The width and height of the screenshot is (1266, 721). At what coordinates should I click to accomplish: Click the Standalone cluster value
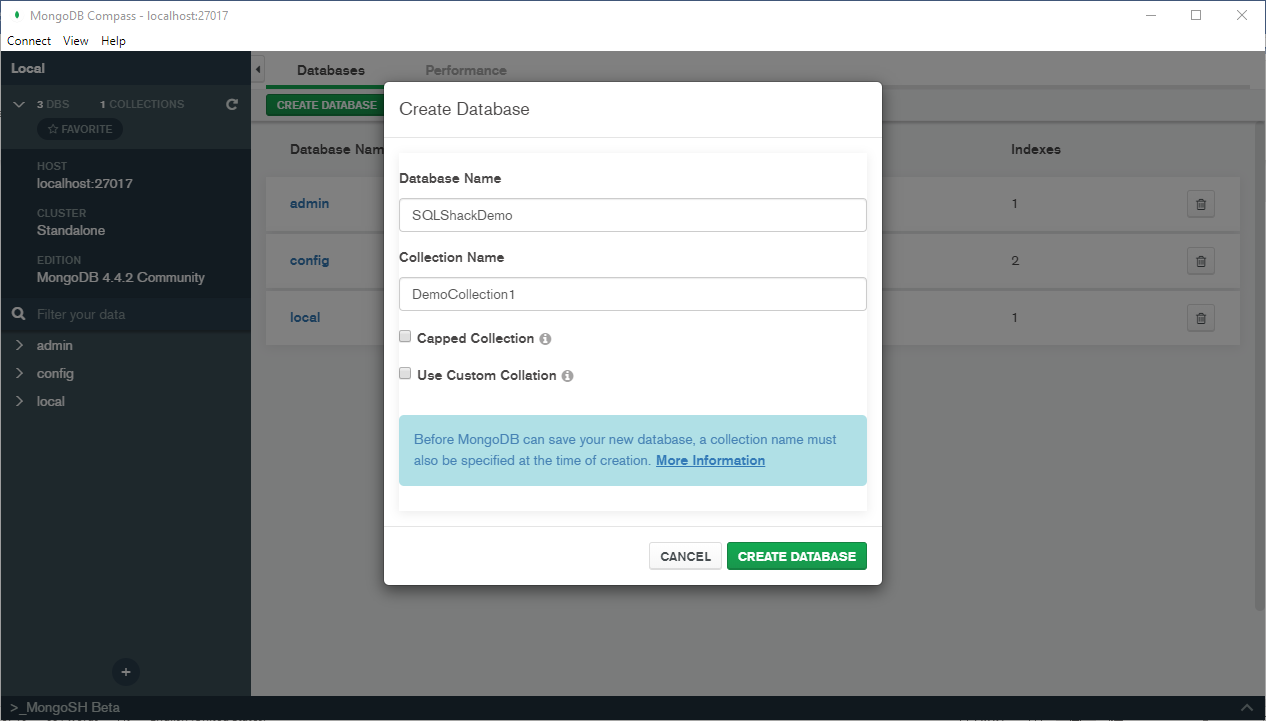tap(71, 231)
